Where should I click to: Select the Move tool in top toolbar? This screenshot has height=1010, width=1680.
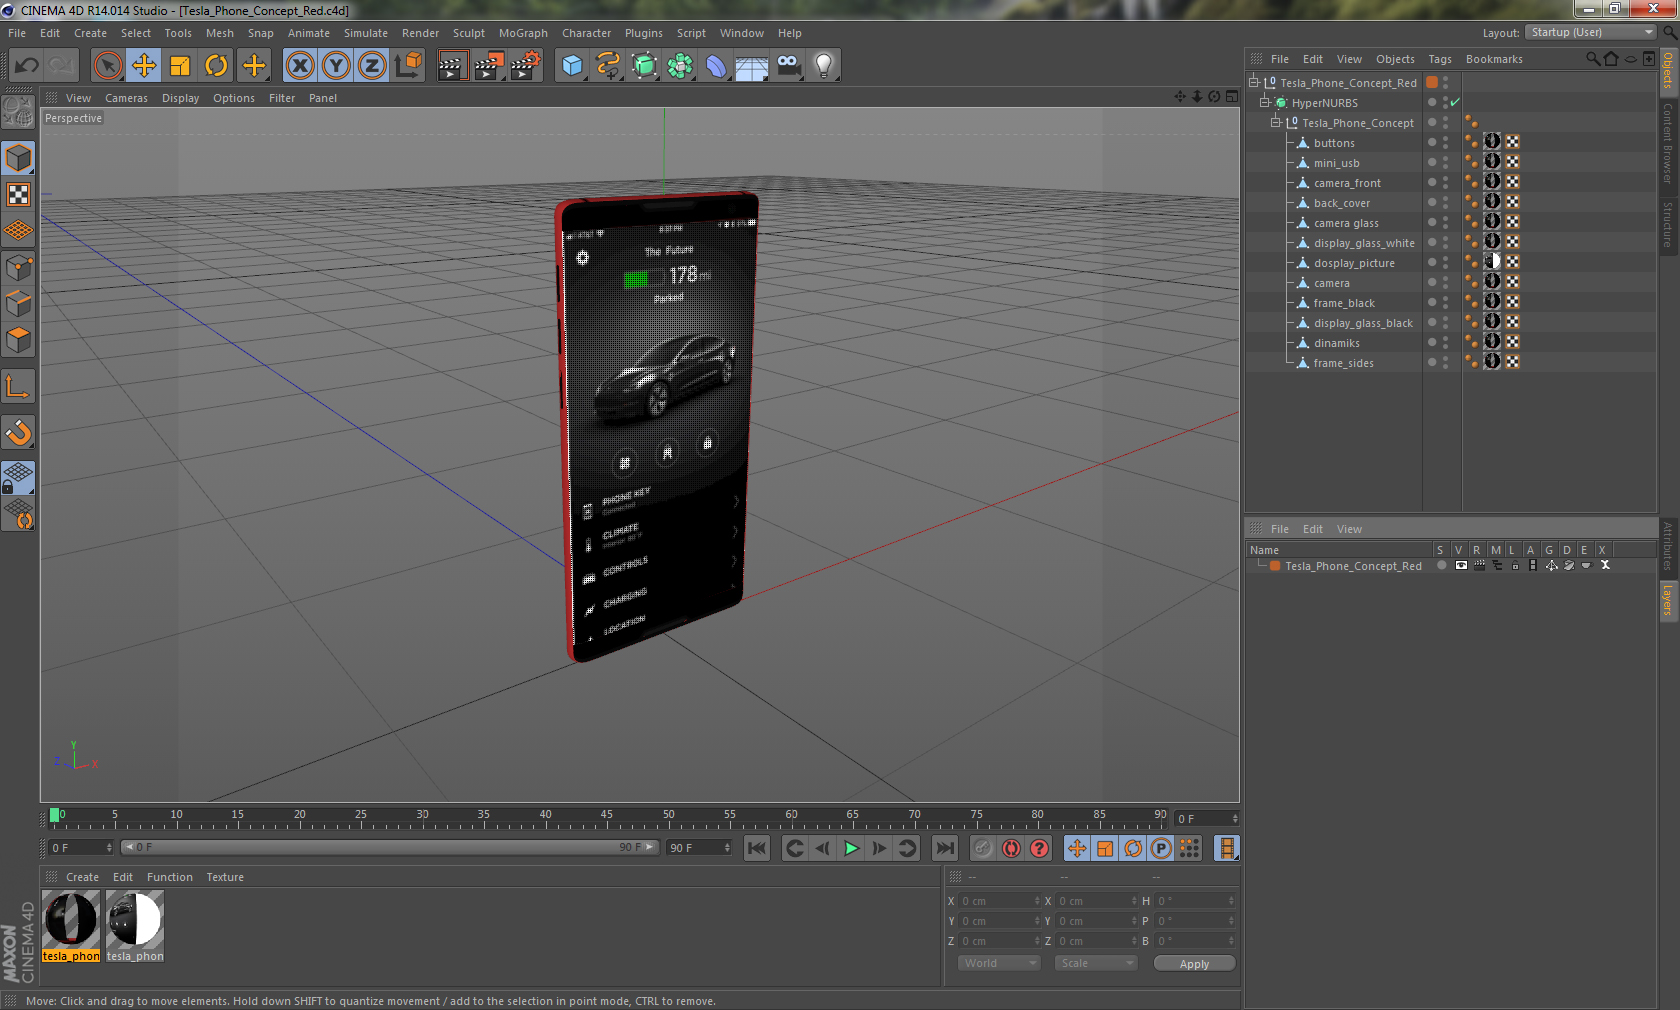(144, 66)
